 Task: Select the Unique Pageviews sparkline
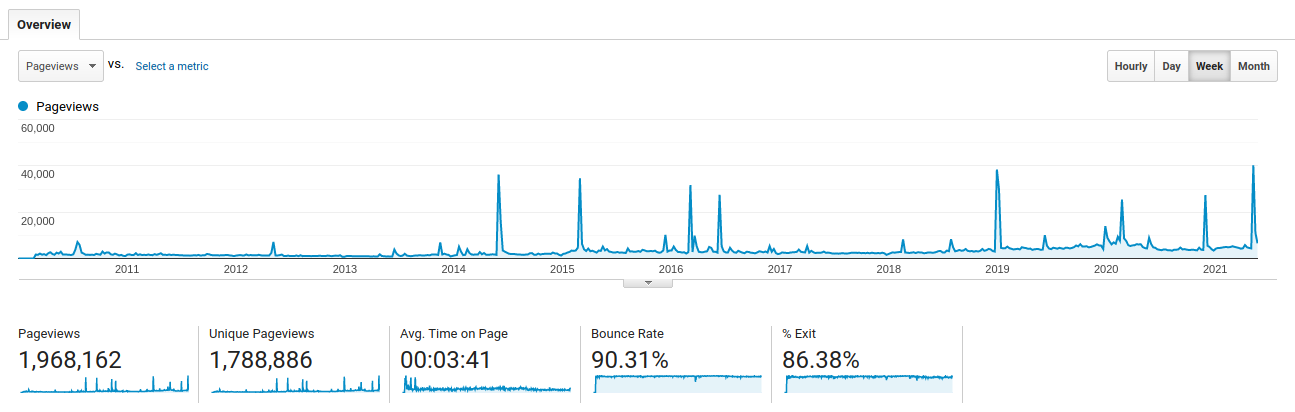[295, 384]
